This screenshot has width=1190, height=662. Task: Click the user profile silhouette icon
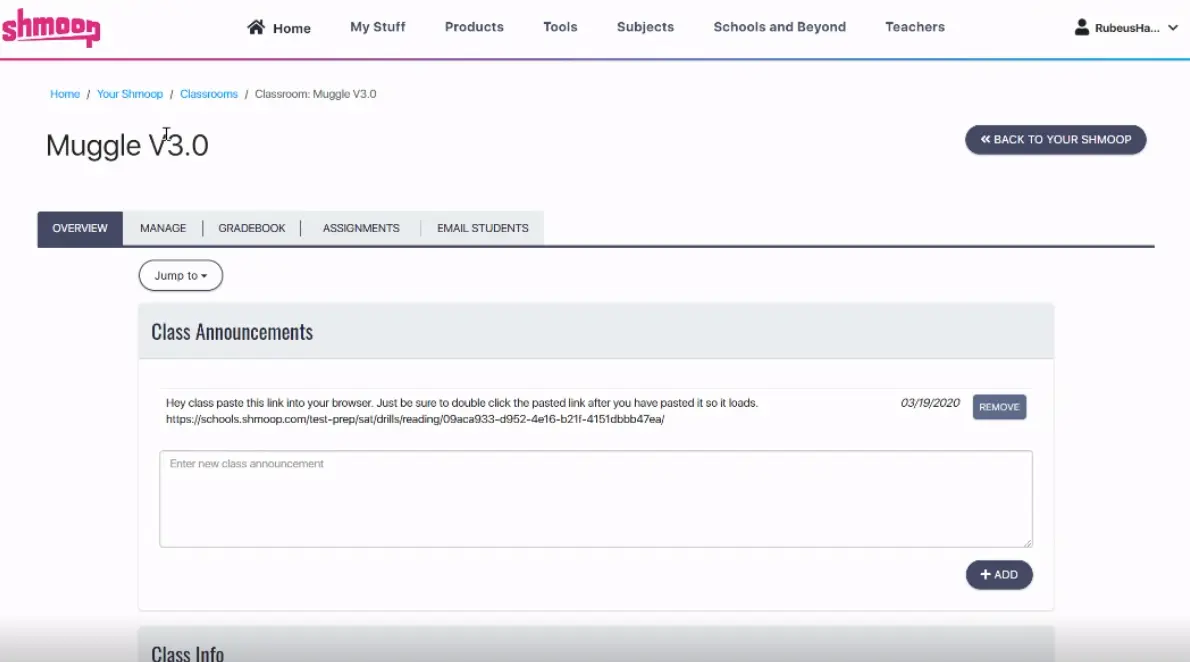(x=1081, y=27)
